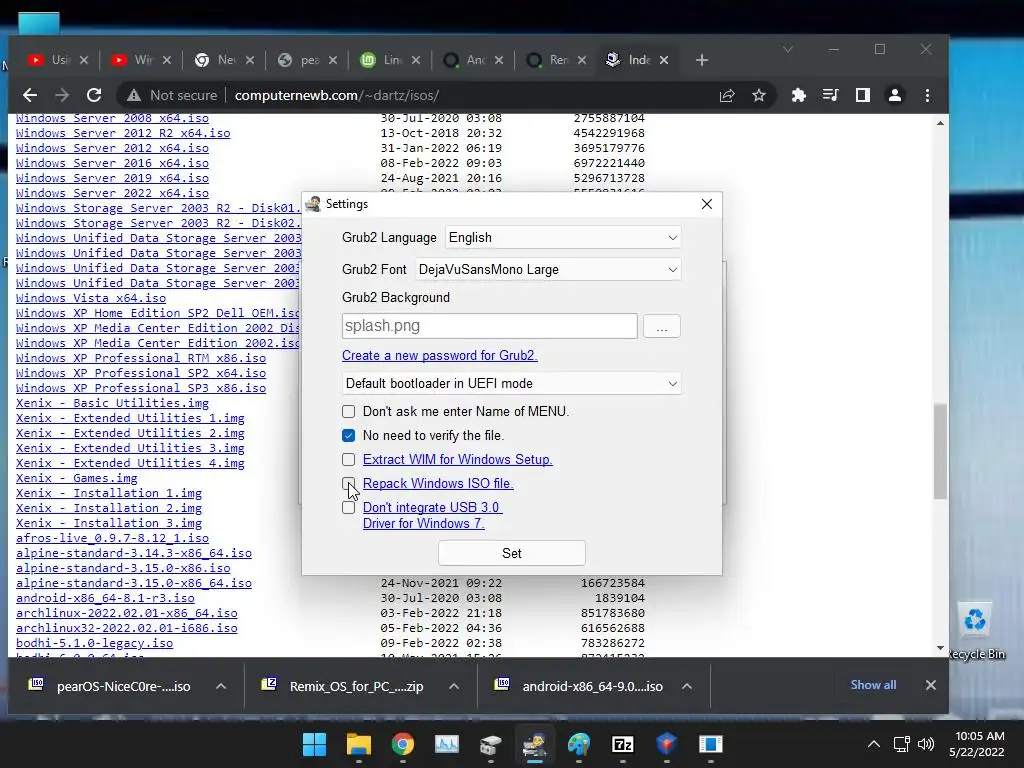Switch to the second YouTube tab
The height and width of the screenshot is (768, 1024).
(132, 60)
